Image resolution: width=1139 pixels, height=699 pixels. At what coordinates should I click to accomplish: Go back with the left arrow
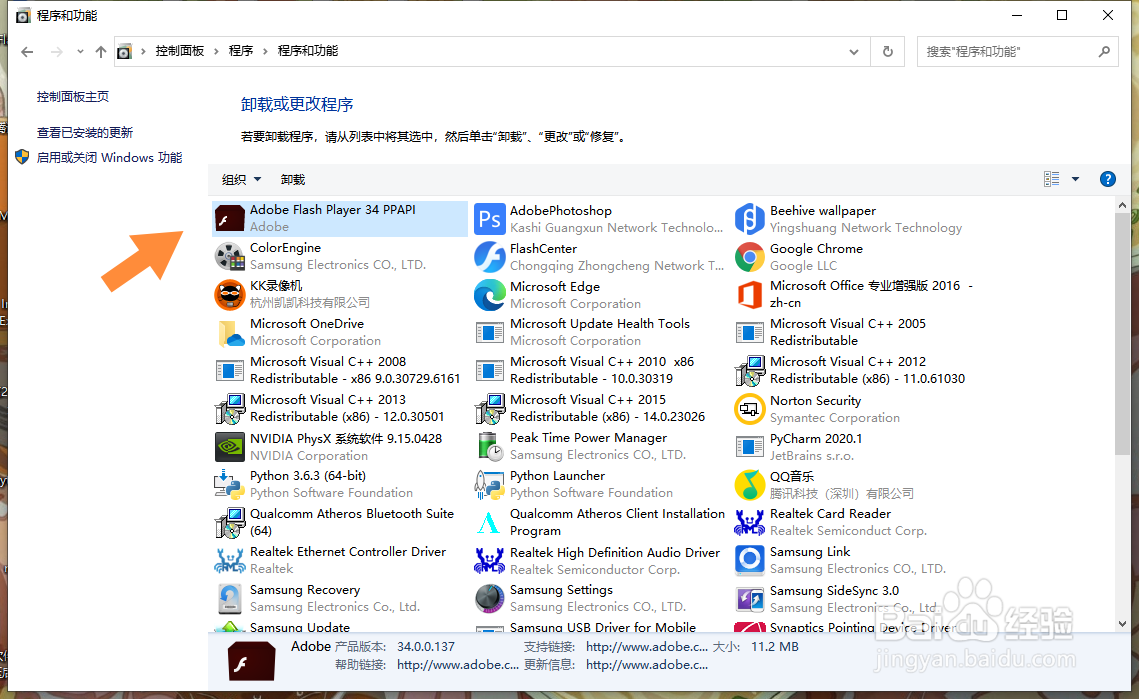point(27,52)
